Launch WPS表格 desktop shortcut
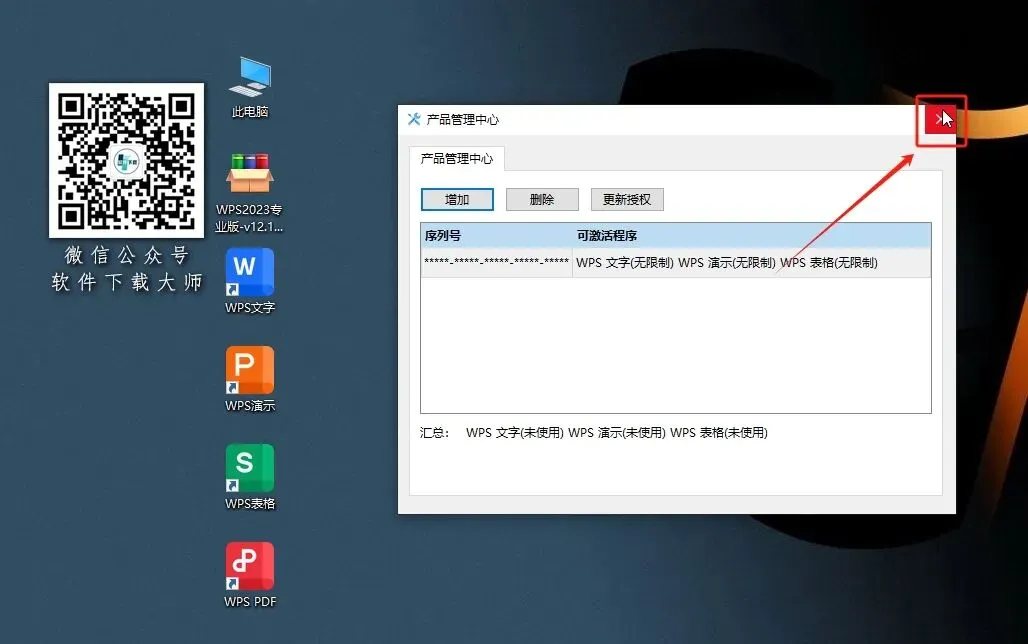Image resolution: width=1028 pixels, height=644 pixels. pyautogui.click(x=250, y=477)
